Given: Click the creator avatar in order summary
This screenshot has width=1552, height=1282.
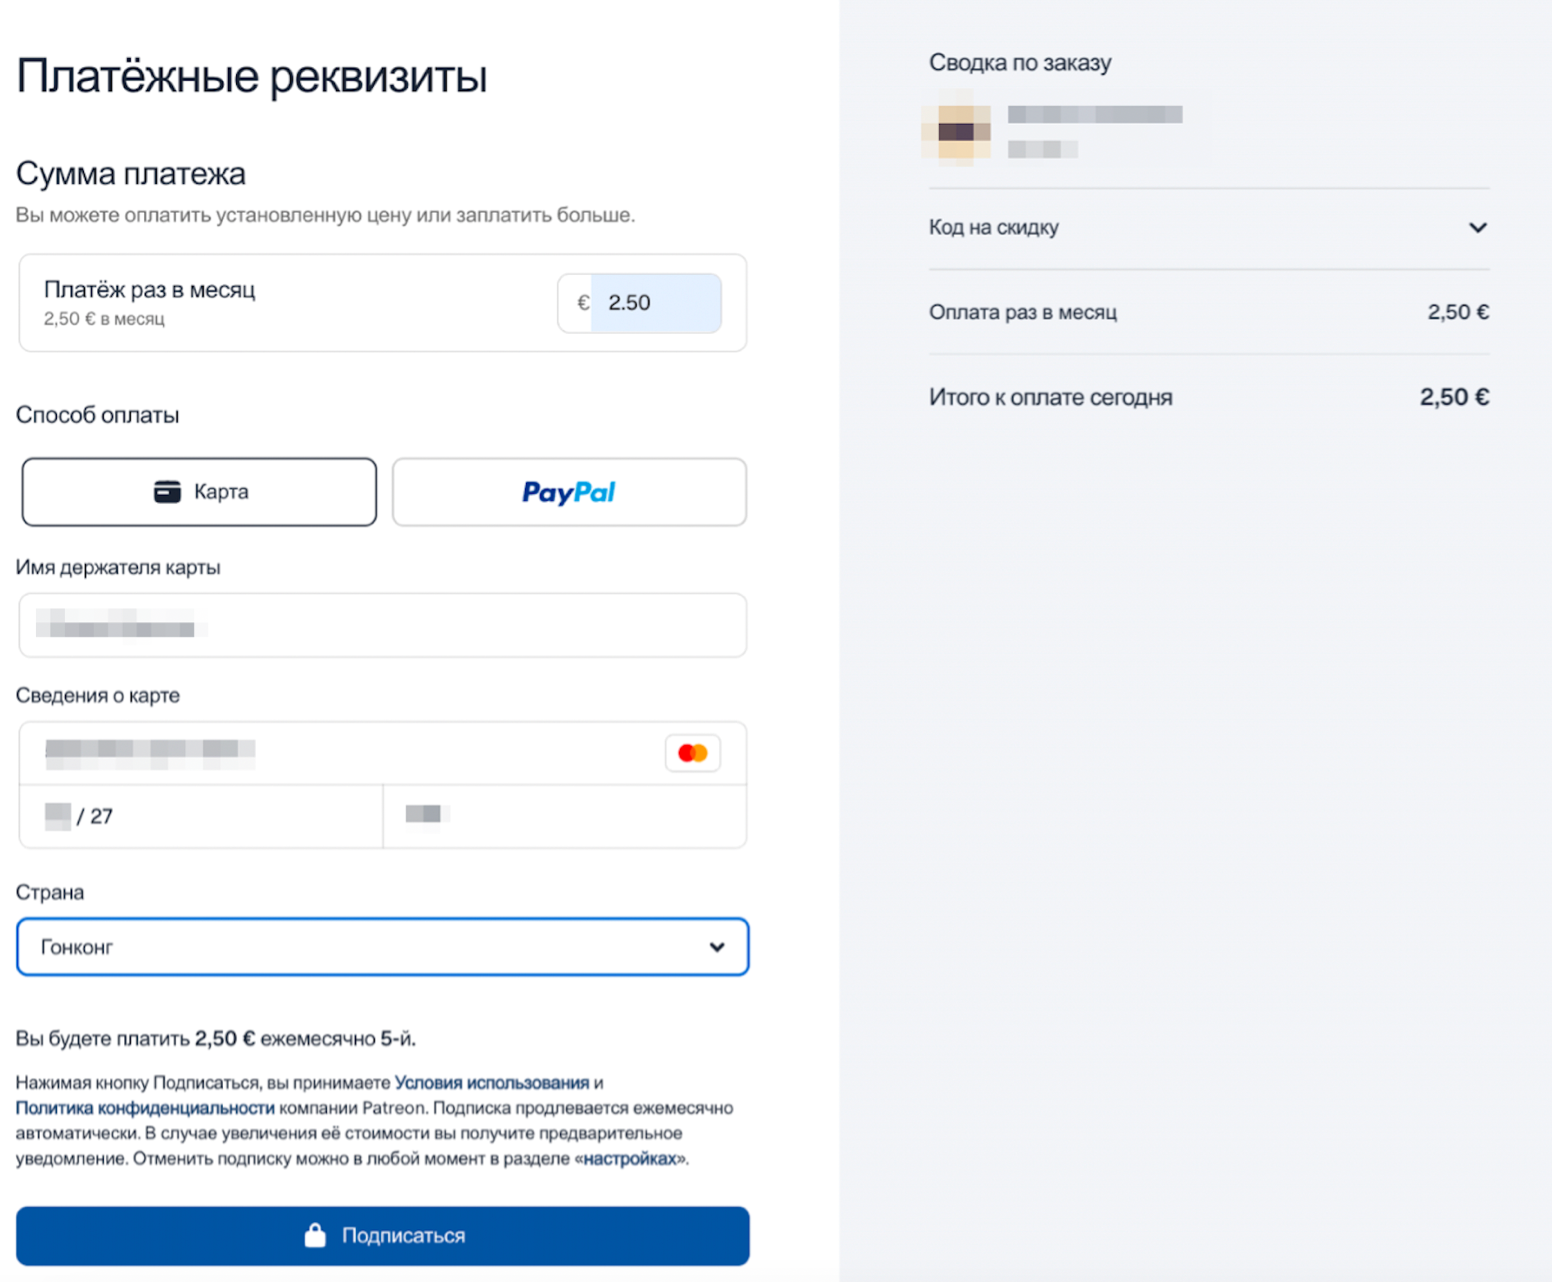Looking at the screenshot, I should pos(957,132).
